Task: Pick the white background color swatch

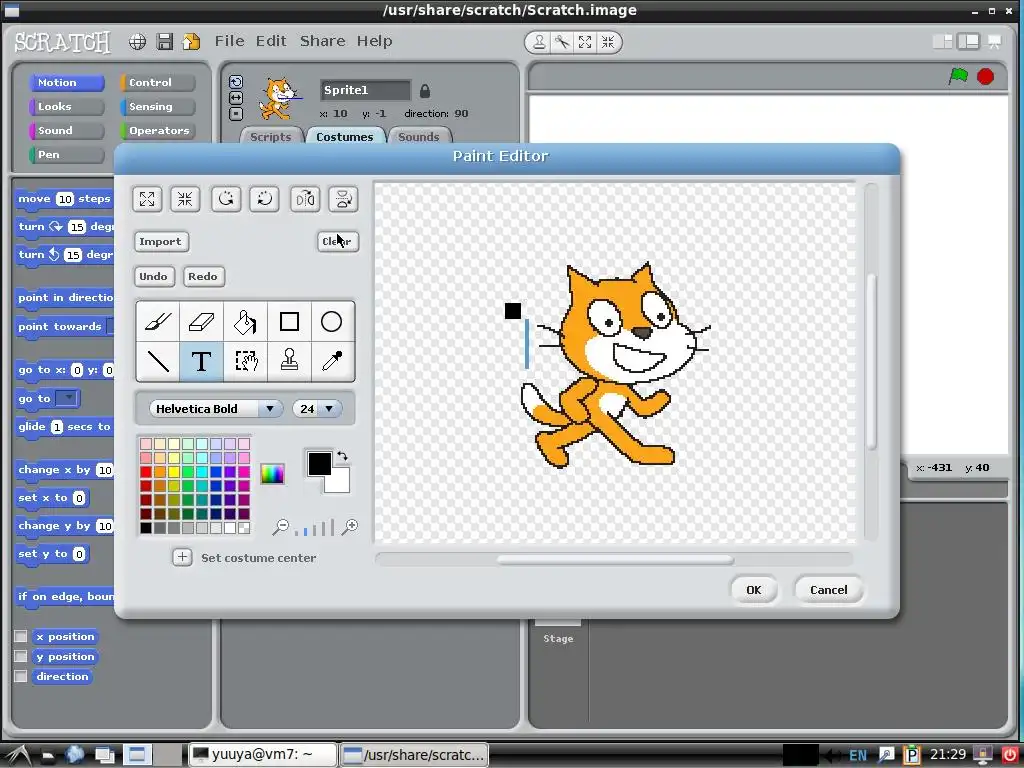Action: 340,483
